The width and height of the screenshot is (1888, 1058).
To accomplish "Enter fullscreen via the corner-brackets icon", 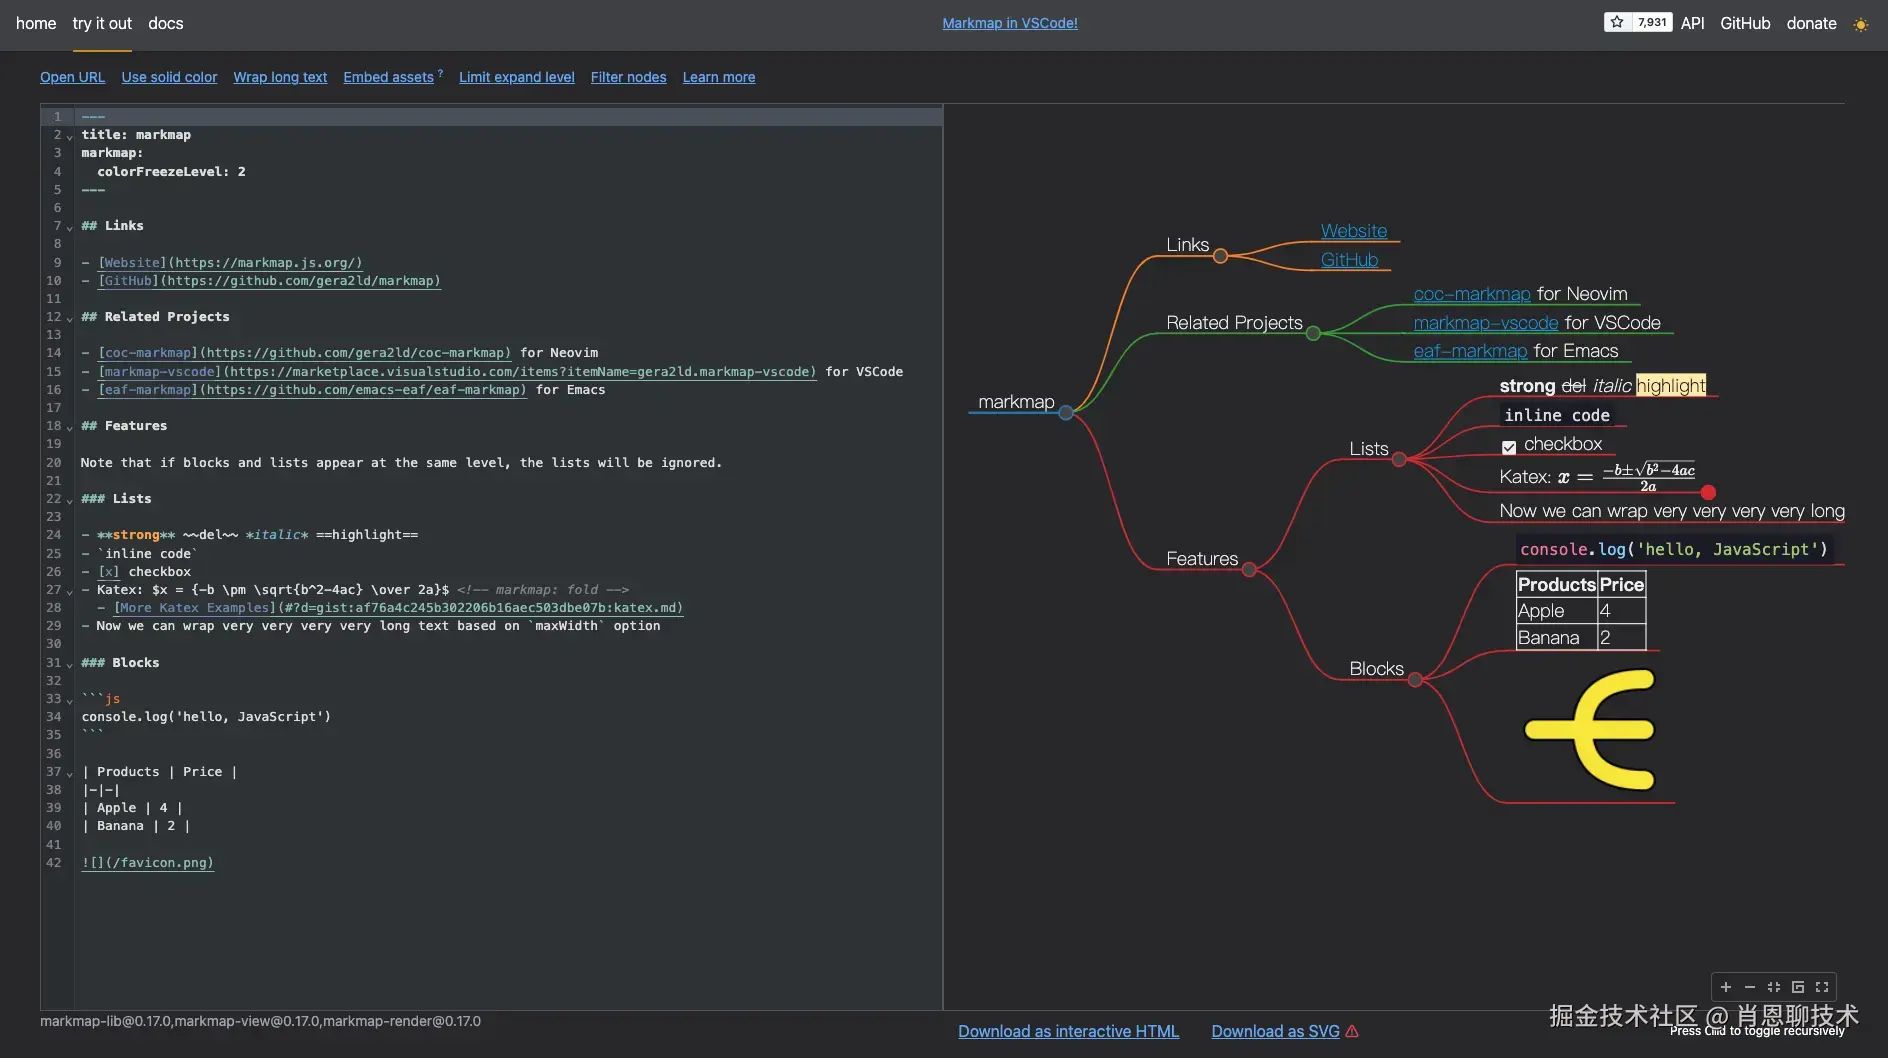I will [1822, 987].
